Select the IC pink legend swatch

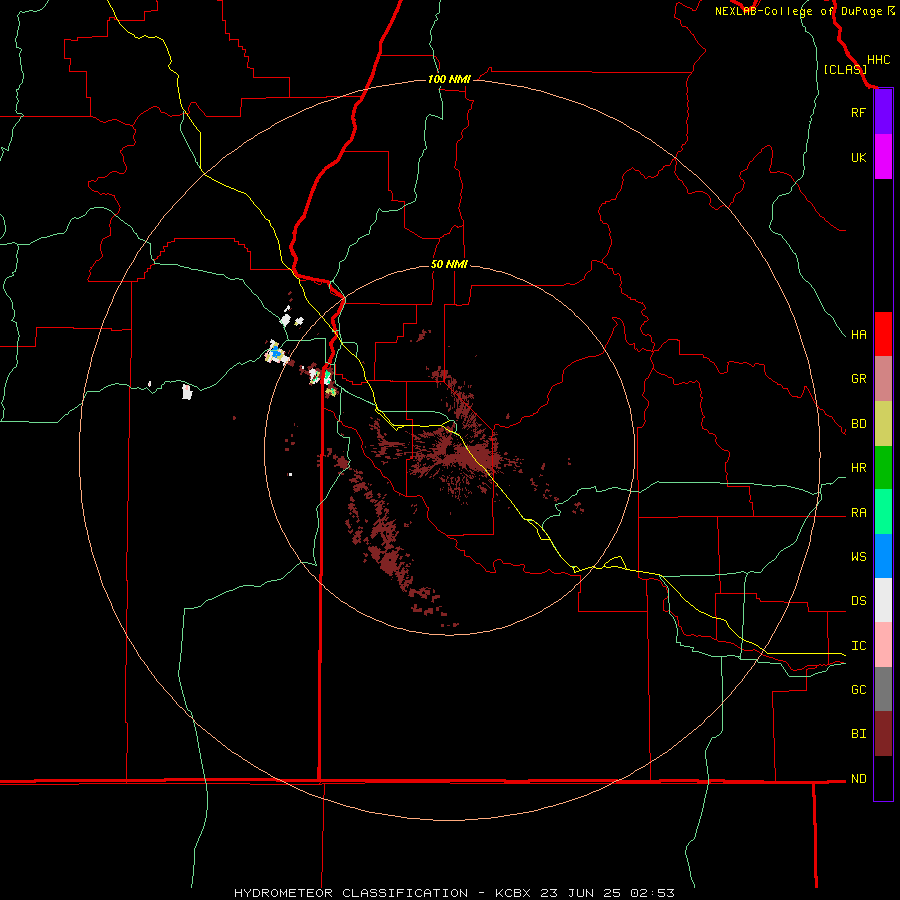click(x=883, y=645)
